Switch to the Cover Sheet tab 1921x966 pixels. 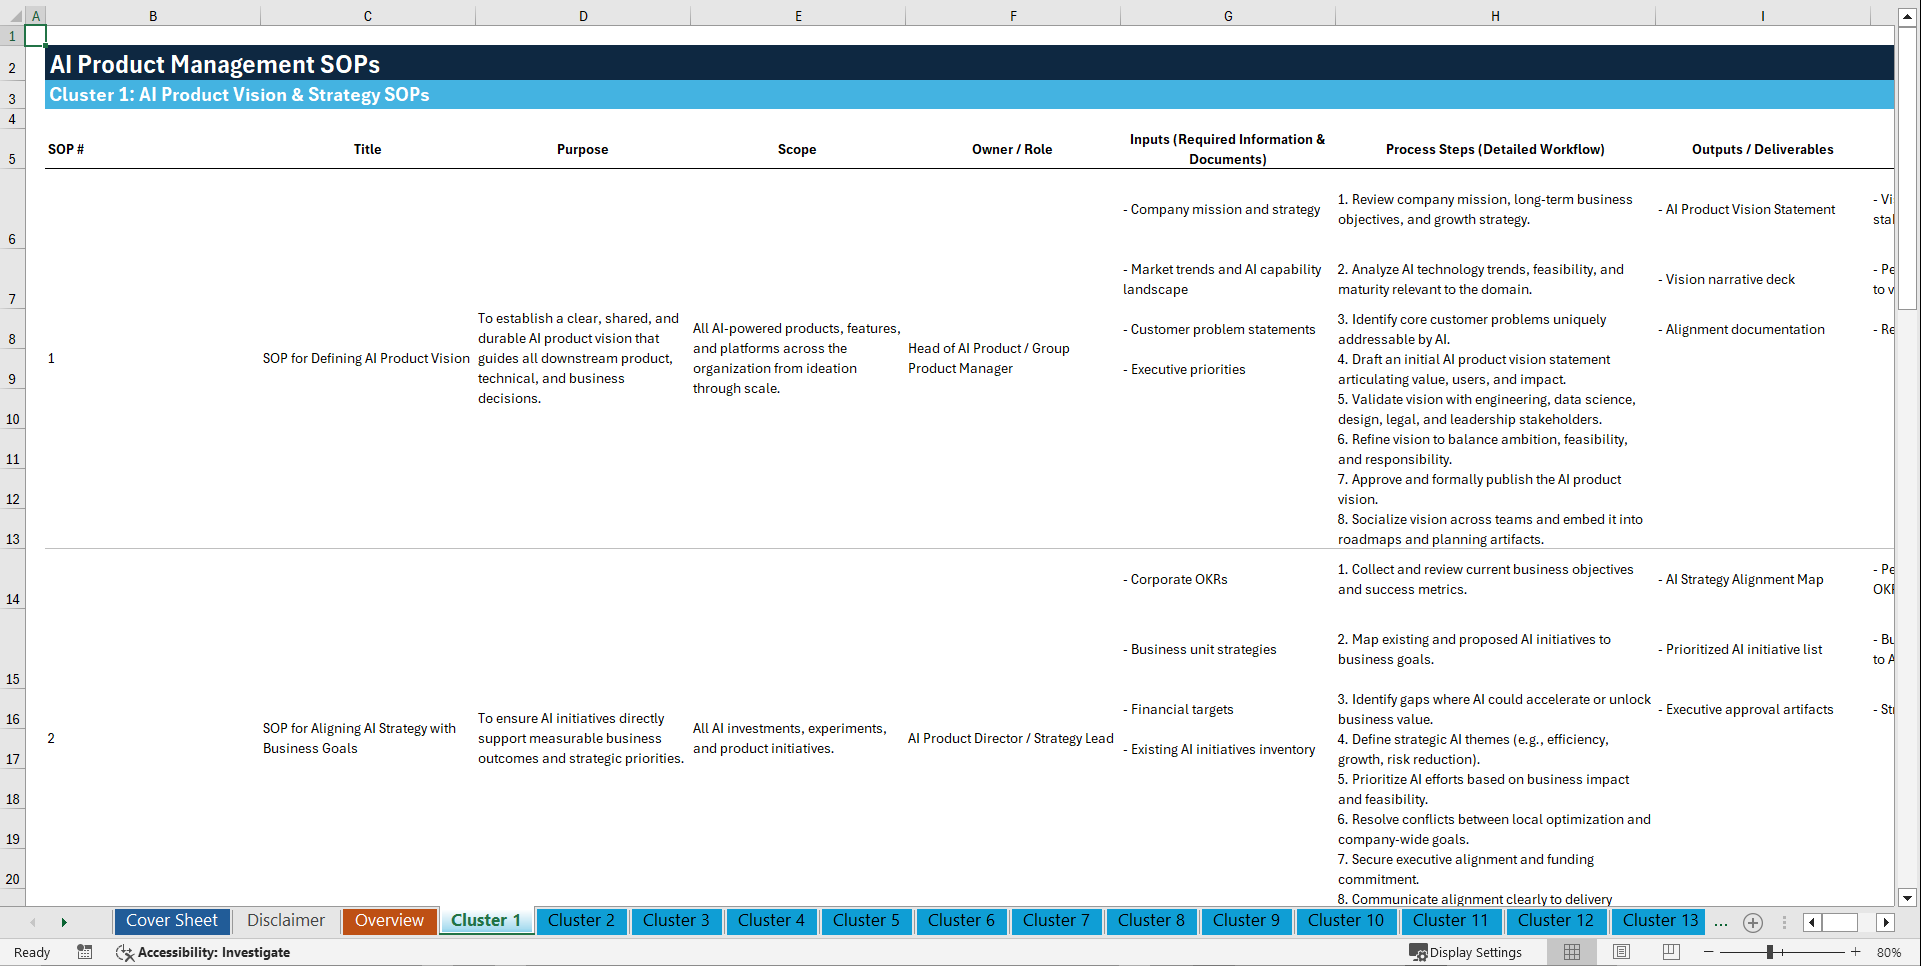click(171, 921)
